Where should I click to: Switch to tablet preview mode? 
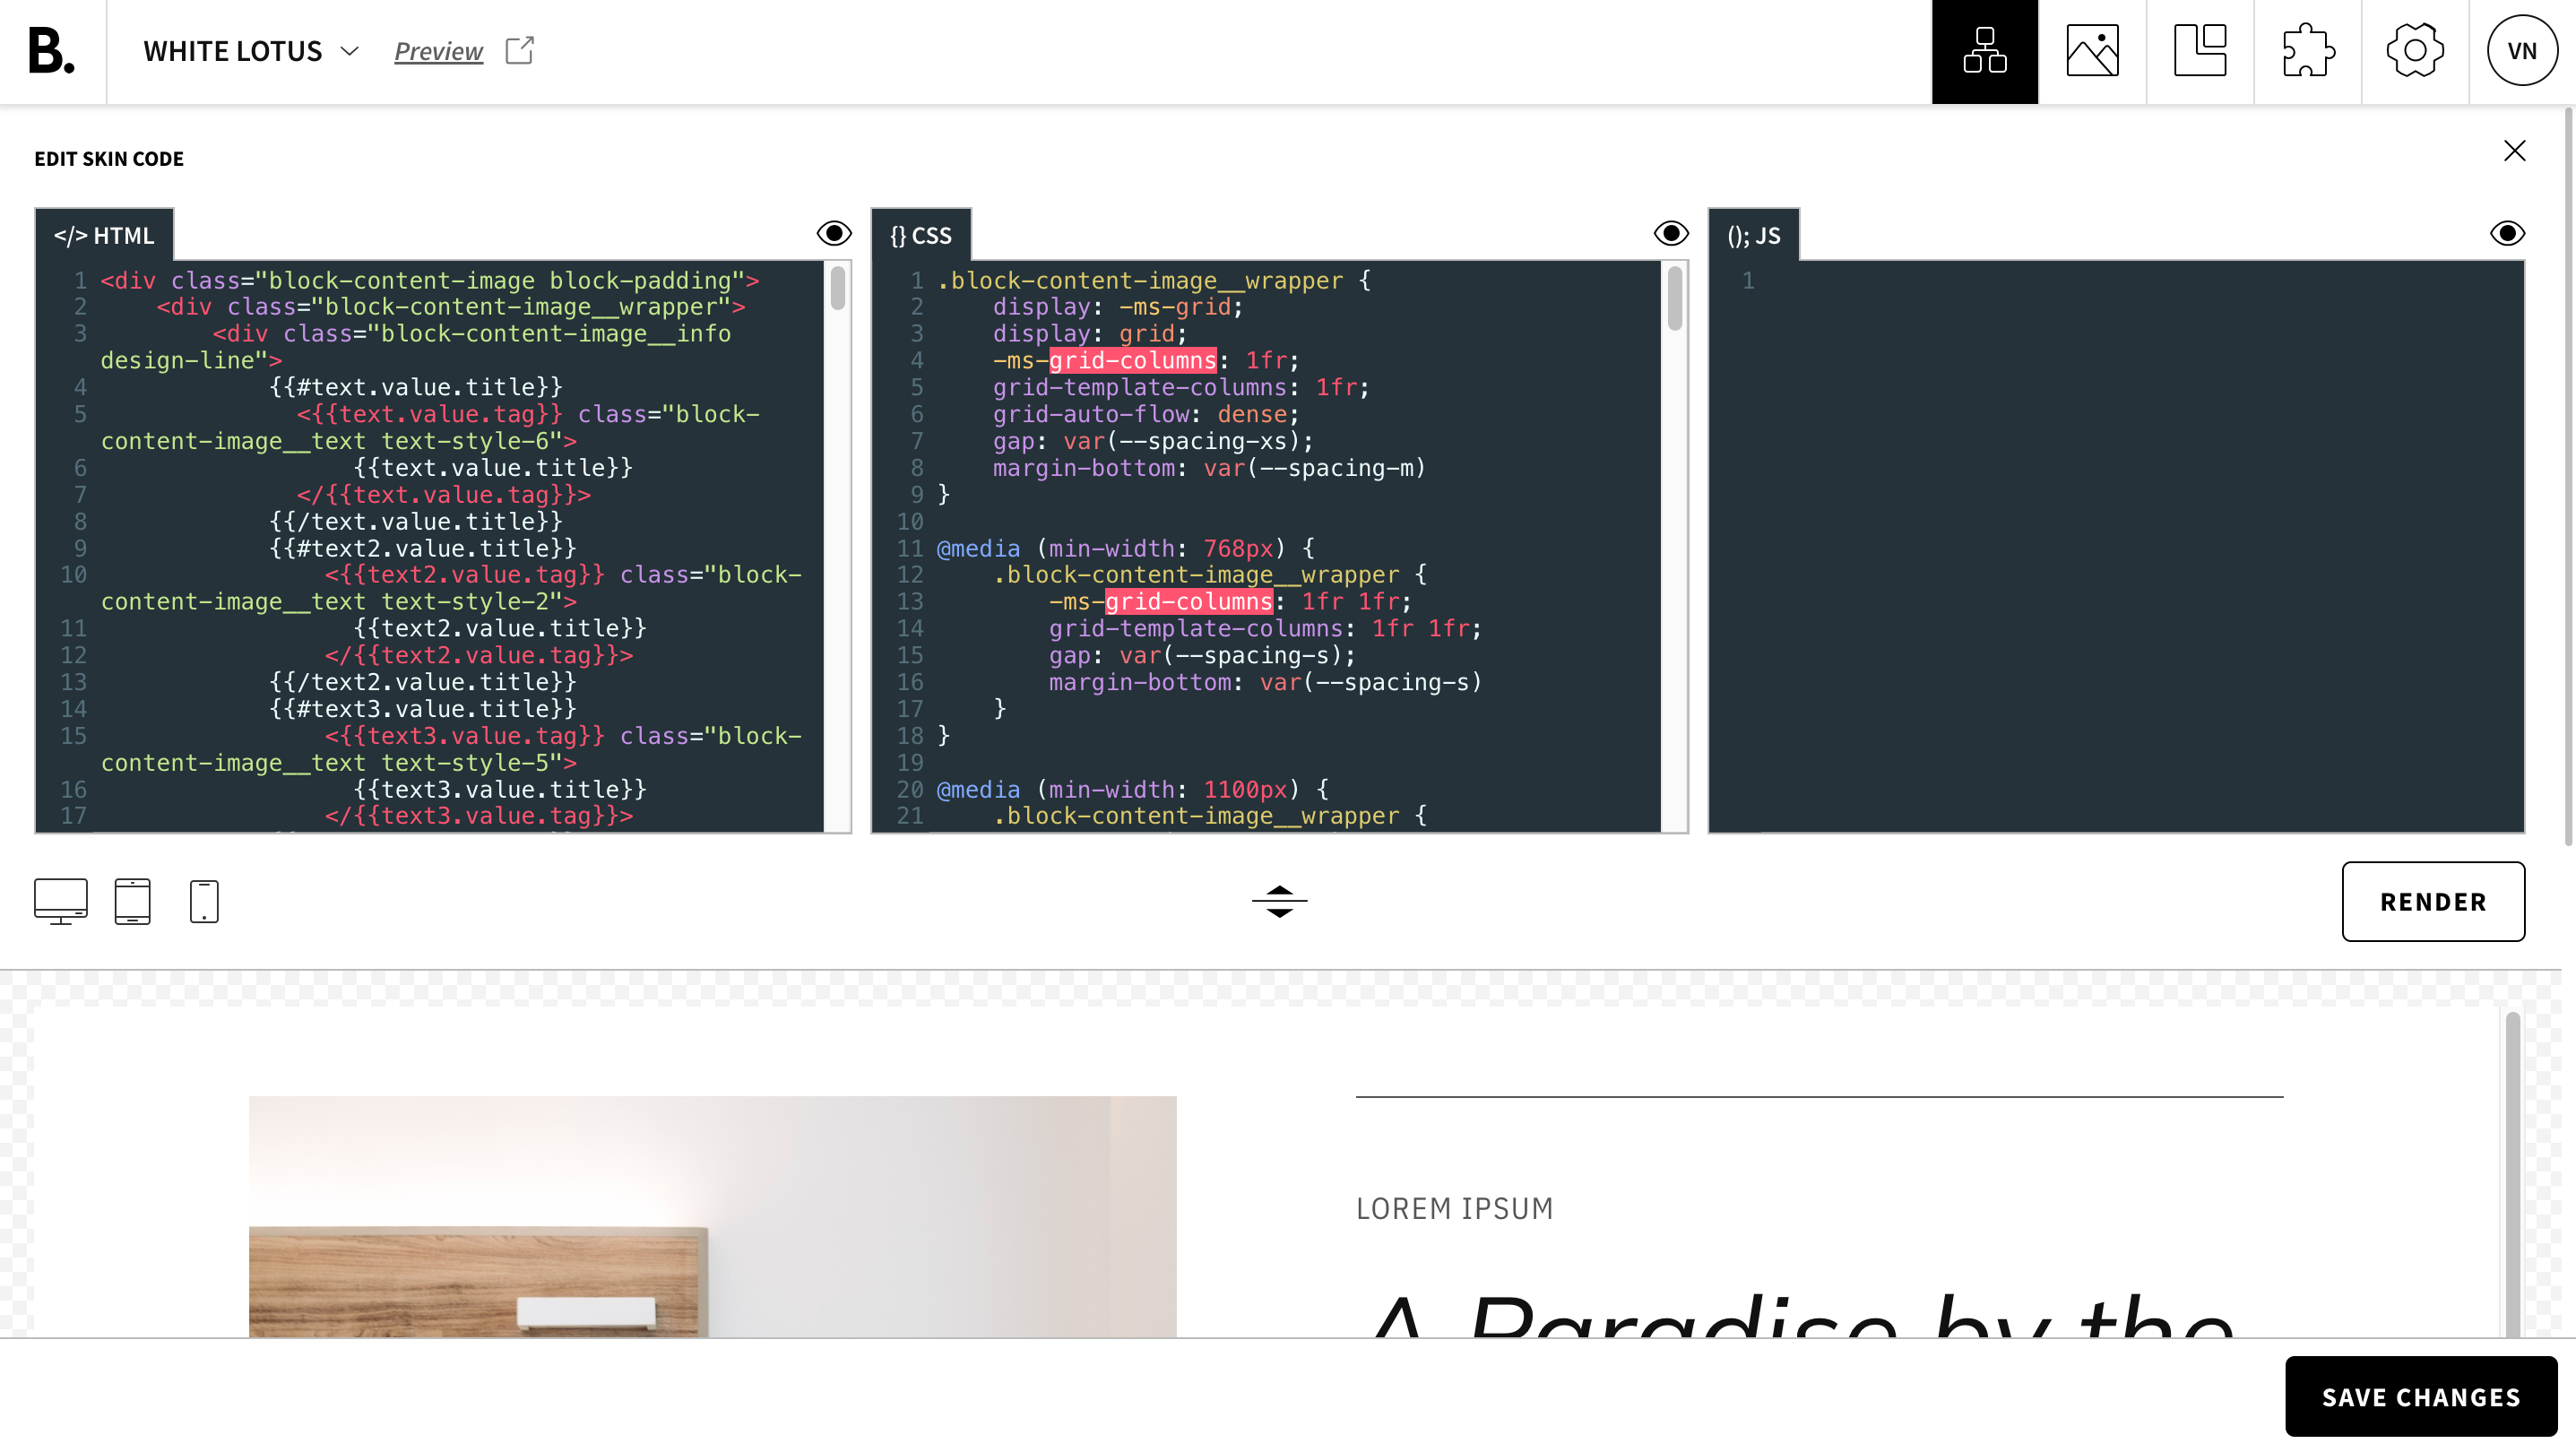(134, 902)
